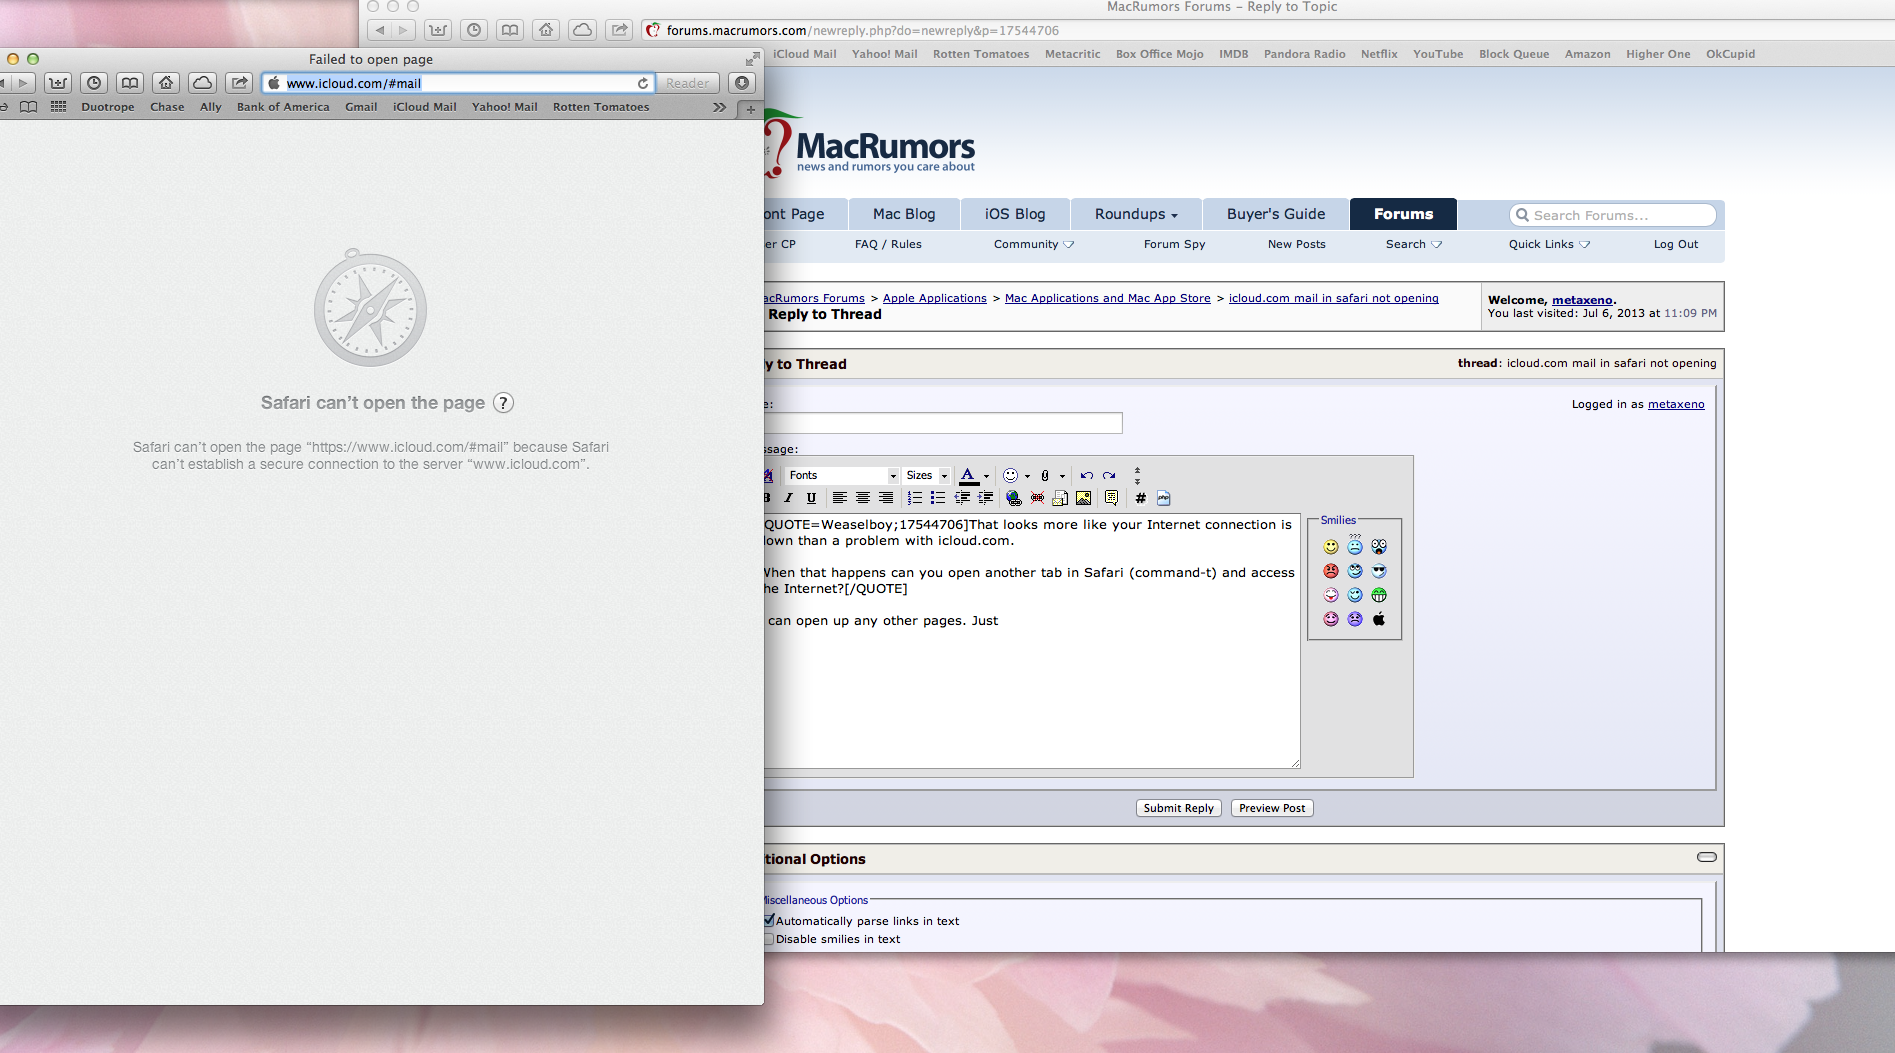Apply italic formatting in reply editor
The width and height of the screenshot is (1895, 1053).
789,498
